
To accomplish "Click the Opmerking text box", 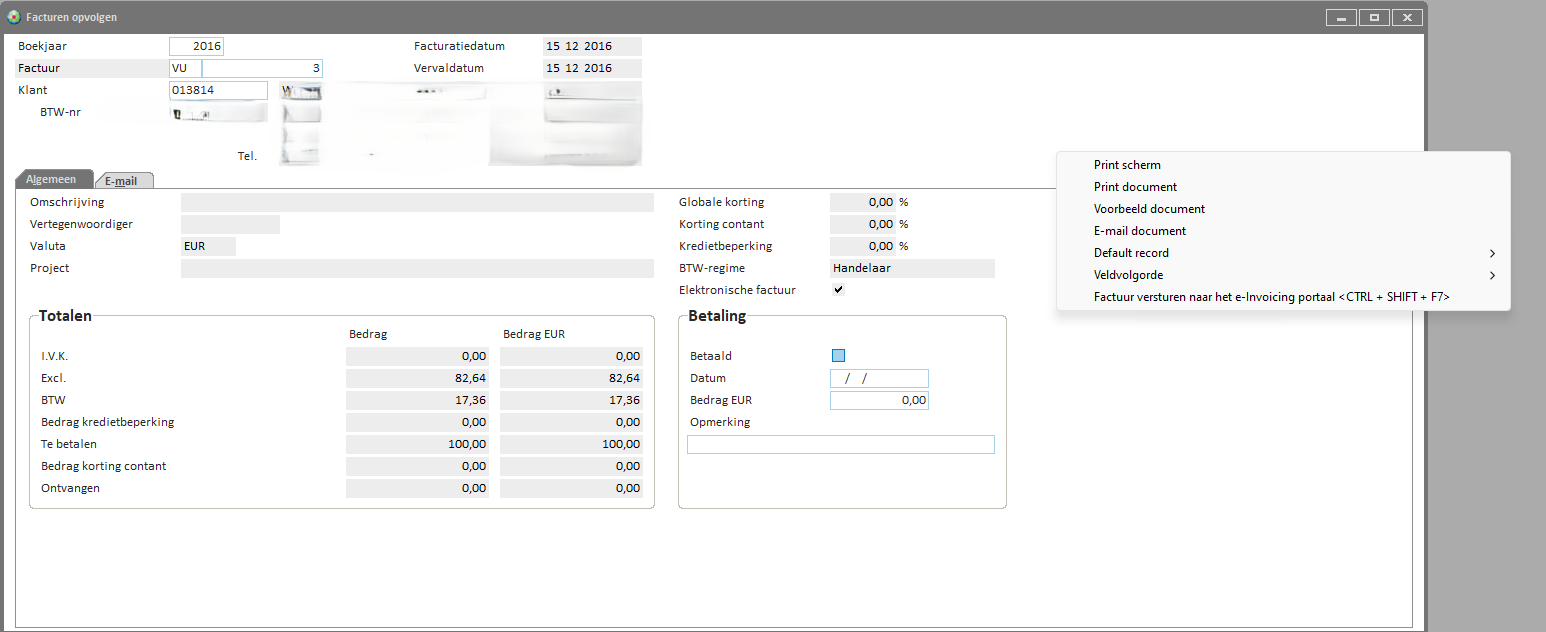I will 840,444.
